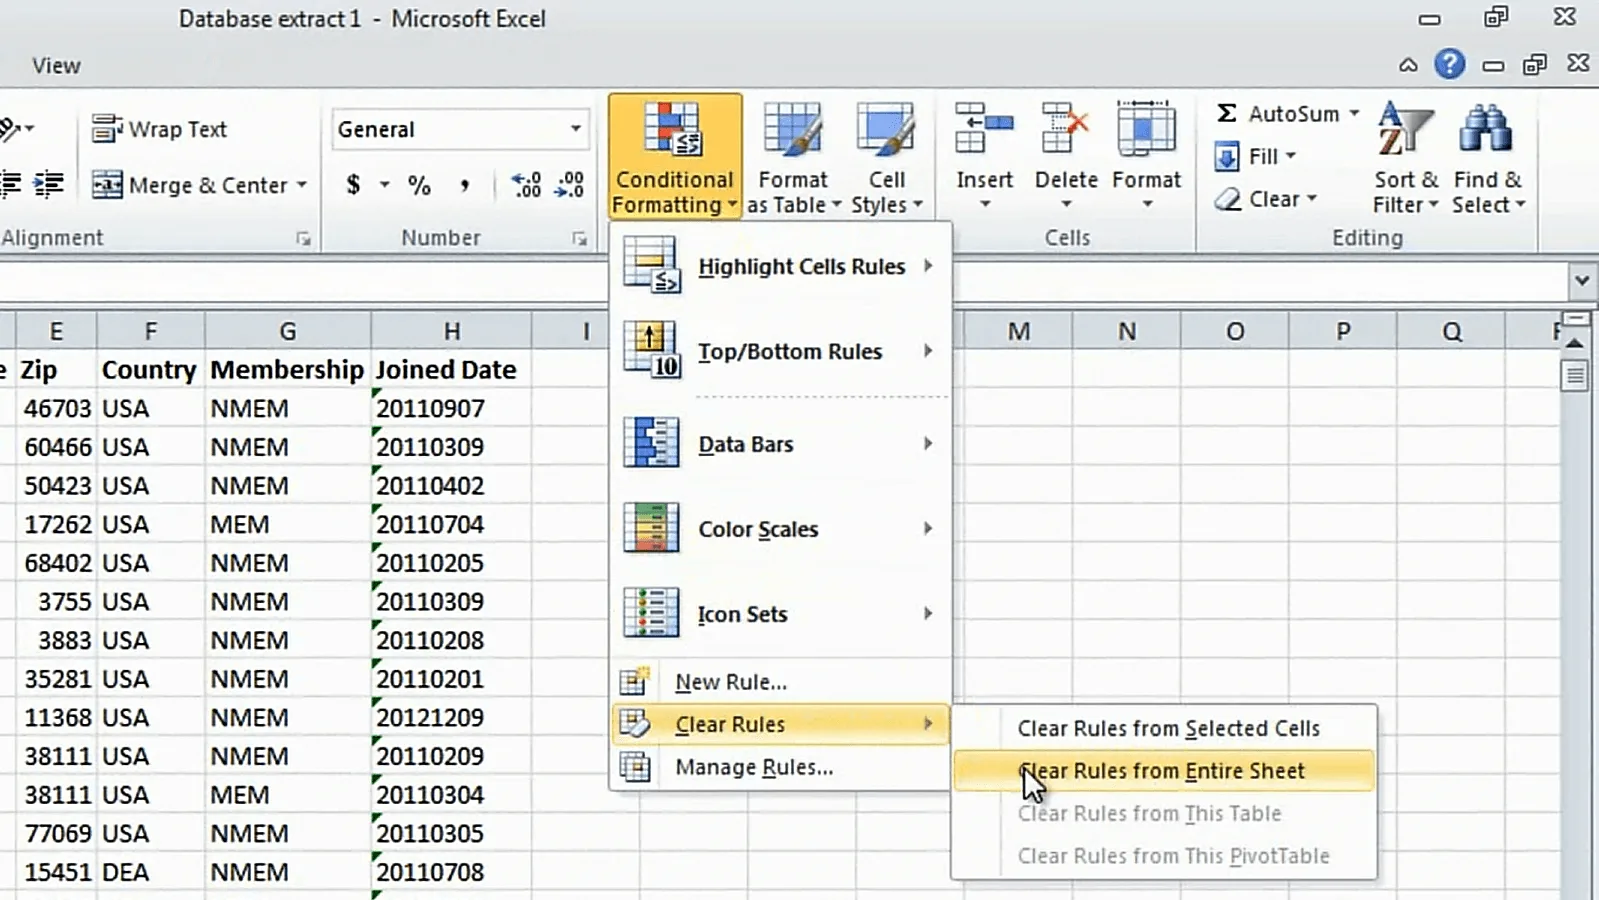Click the Fill down icon

1227,157
